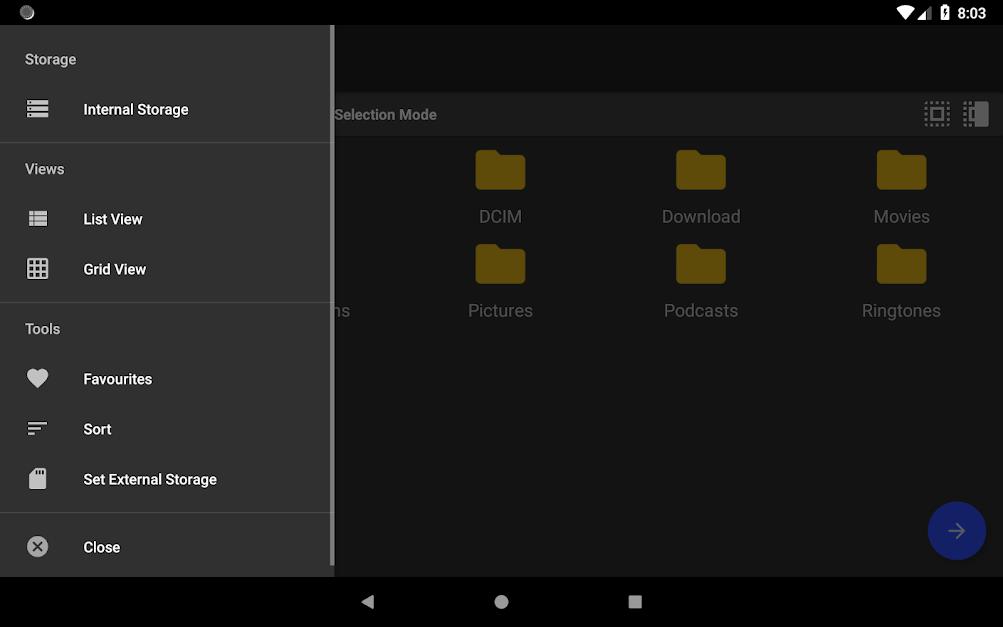Open Favourites from the Tools section
1003x627 pixels.
(165, 379)
